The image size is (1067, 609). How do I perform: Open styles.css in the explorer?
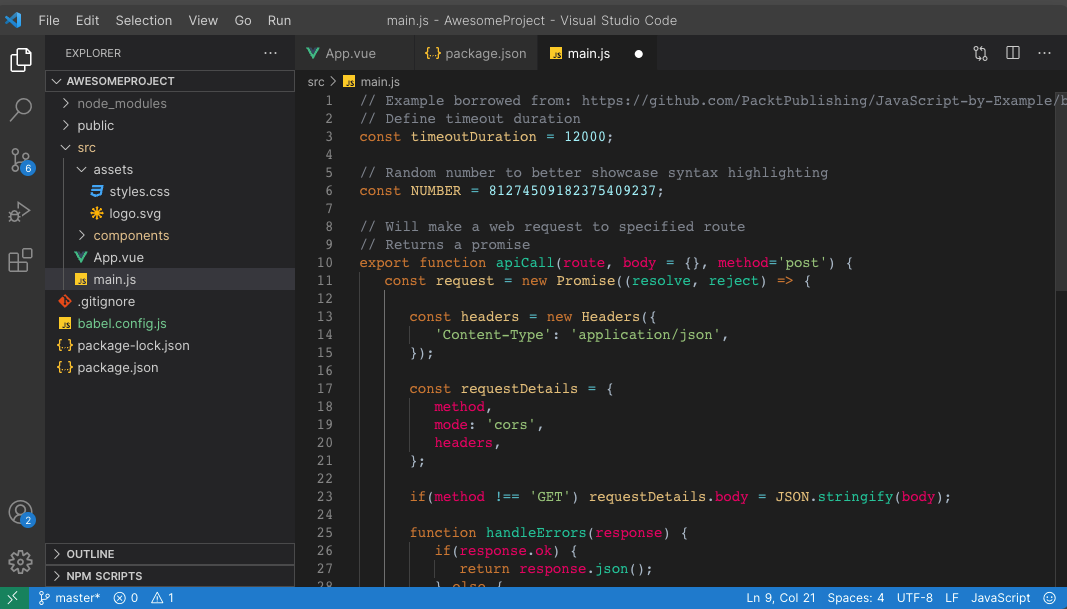pyautogui.click(x=170, y=191)
